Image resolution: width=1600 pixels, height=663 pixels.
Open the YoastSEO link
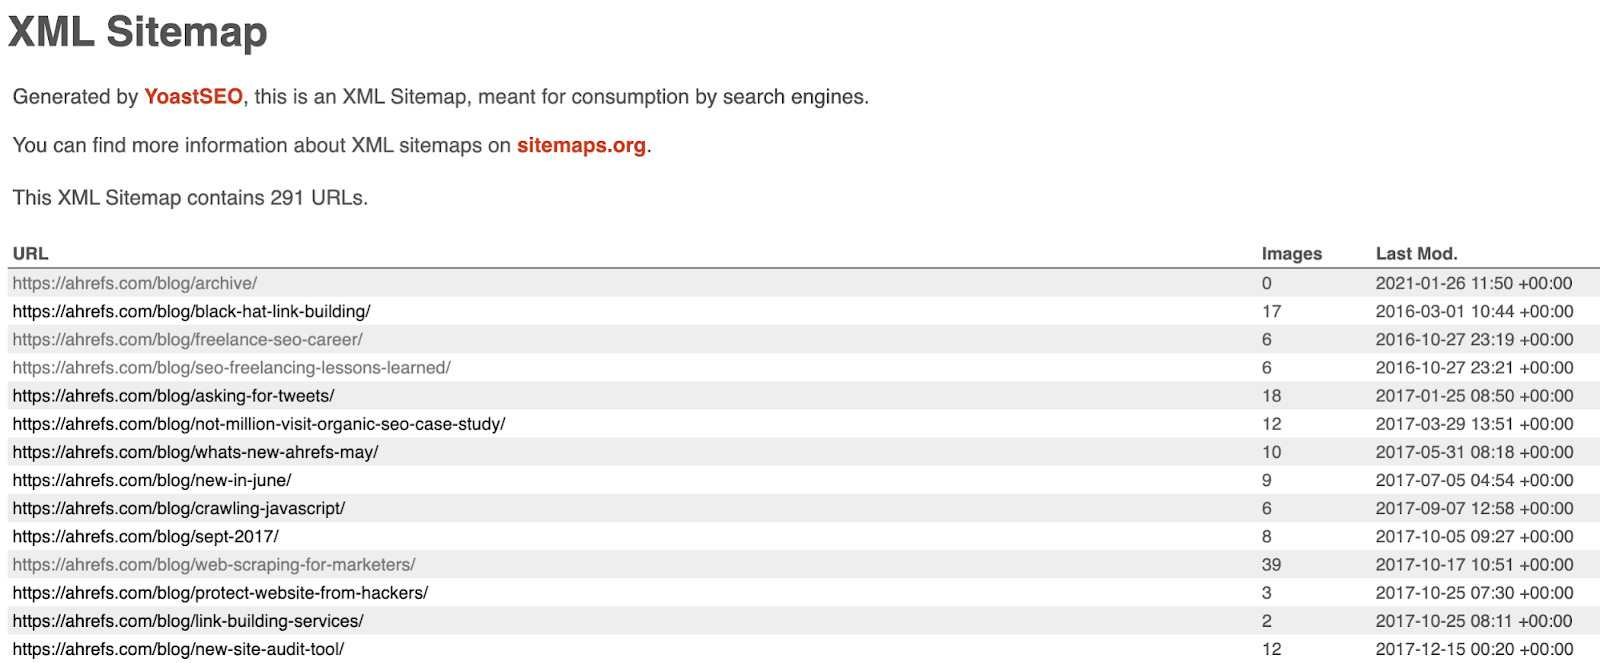193,97
